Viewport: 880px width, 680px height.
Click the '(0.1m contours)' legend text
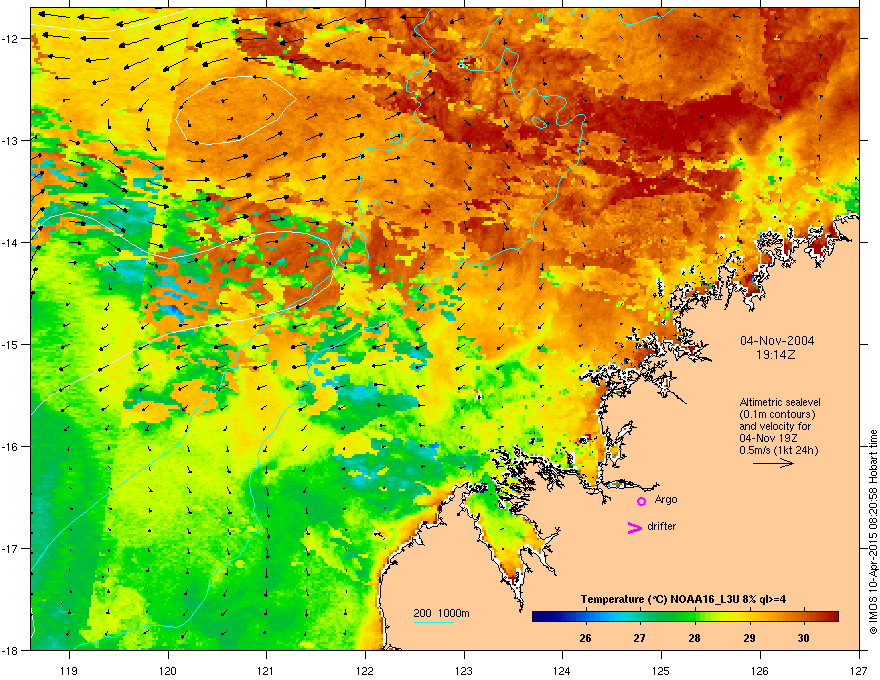point(777,415)
